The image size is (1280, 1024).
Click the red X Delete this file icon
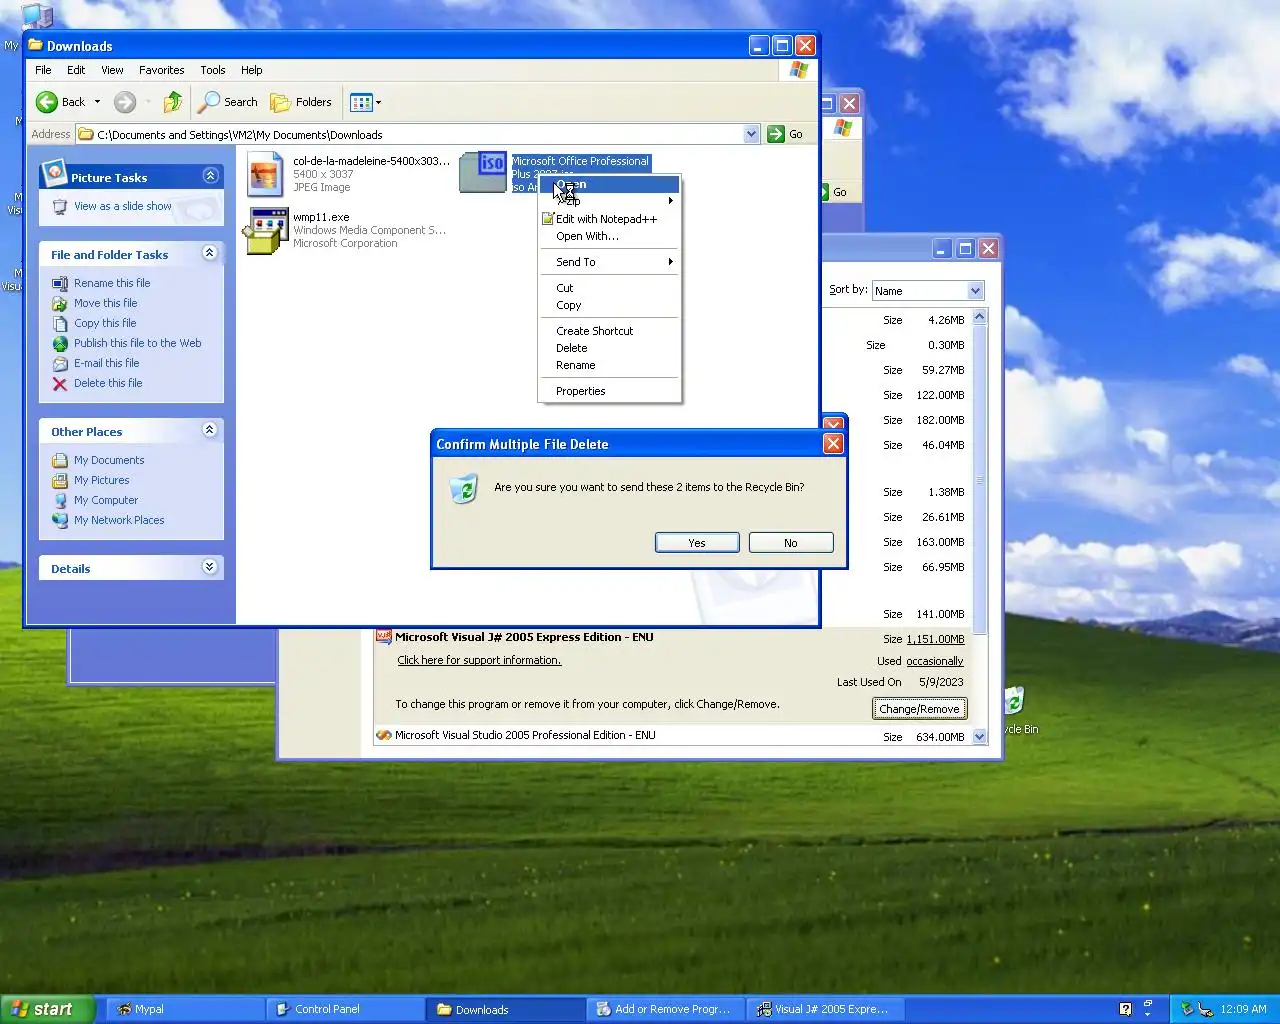[x=60, y=383]
